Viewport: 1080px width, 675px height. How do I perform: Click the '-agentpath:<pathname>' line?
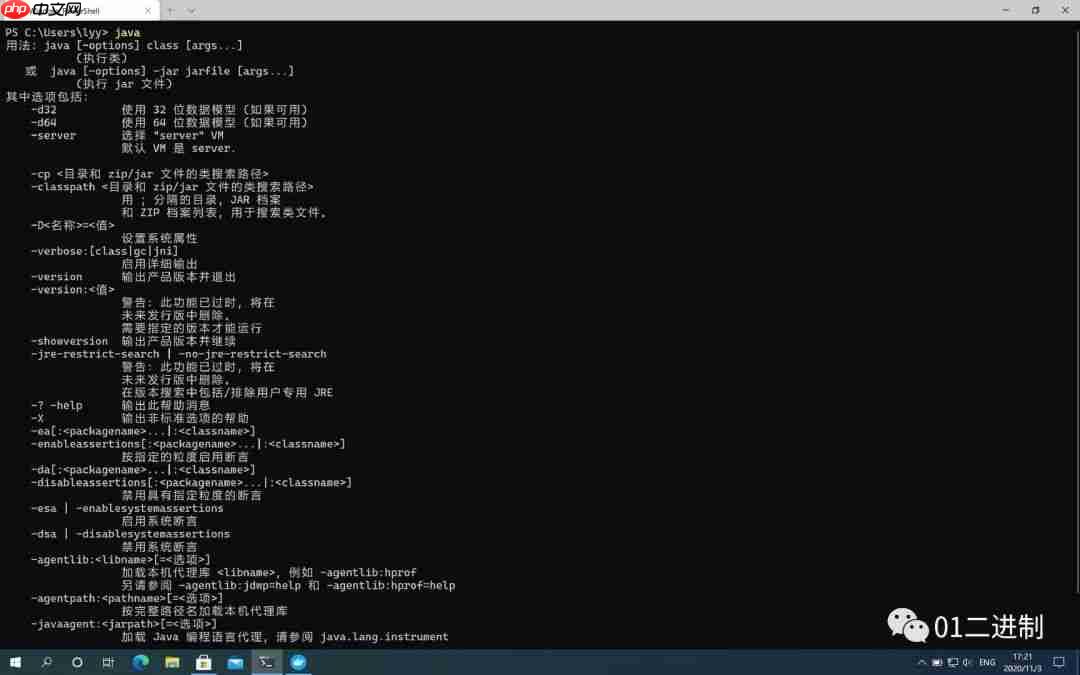[127, 599]
